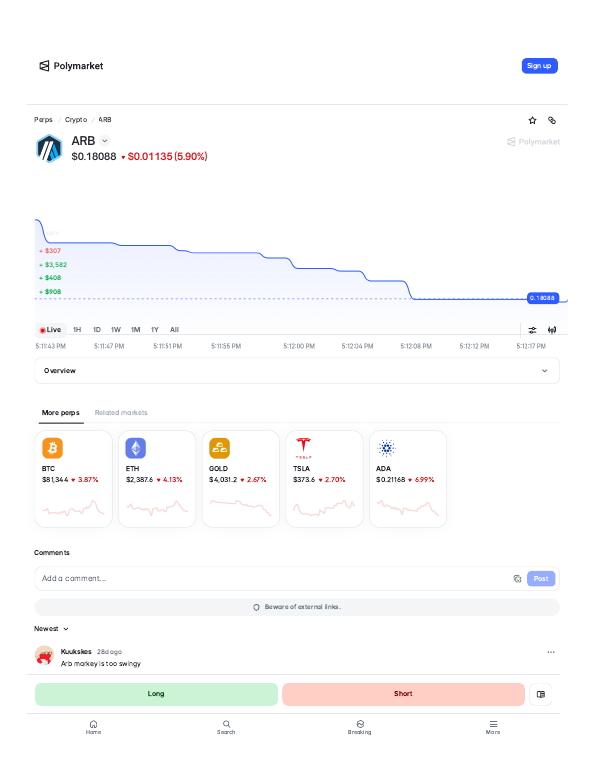Open more options on Kuukskes comment

point(551,652)
